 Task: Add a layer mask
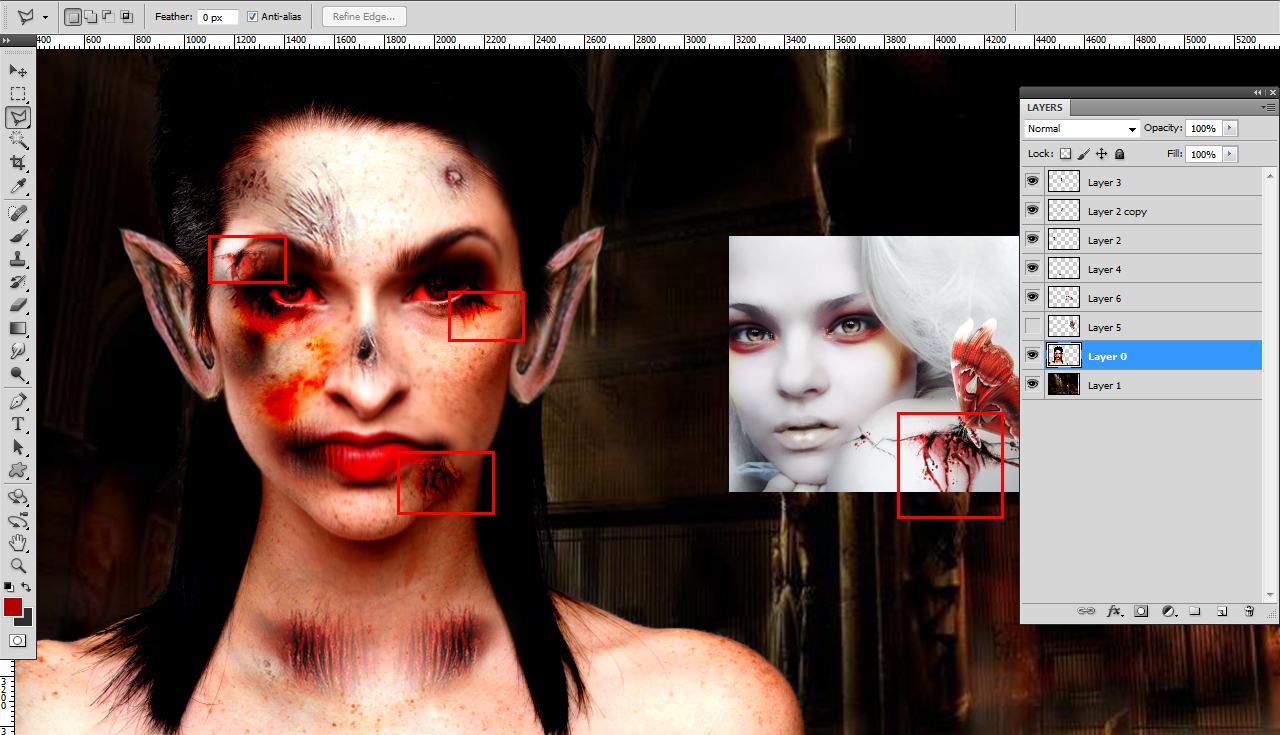click(1141, 611)
